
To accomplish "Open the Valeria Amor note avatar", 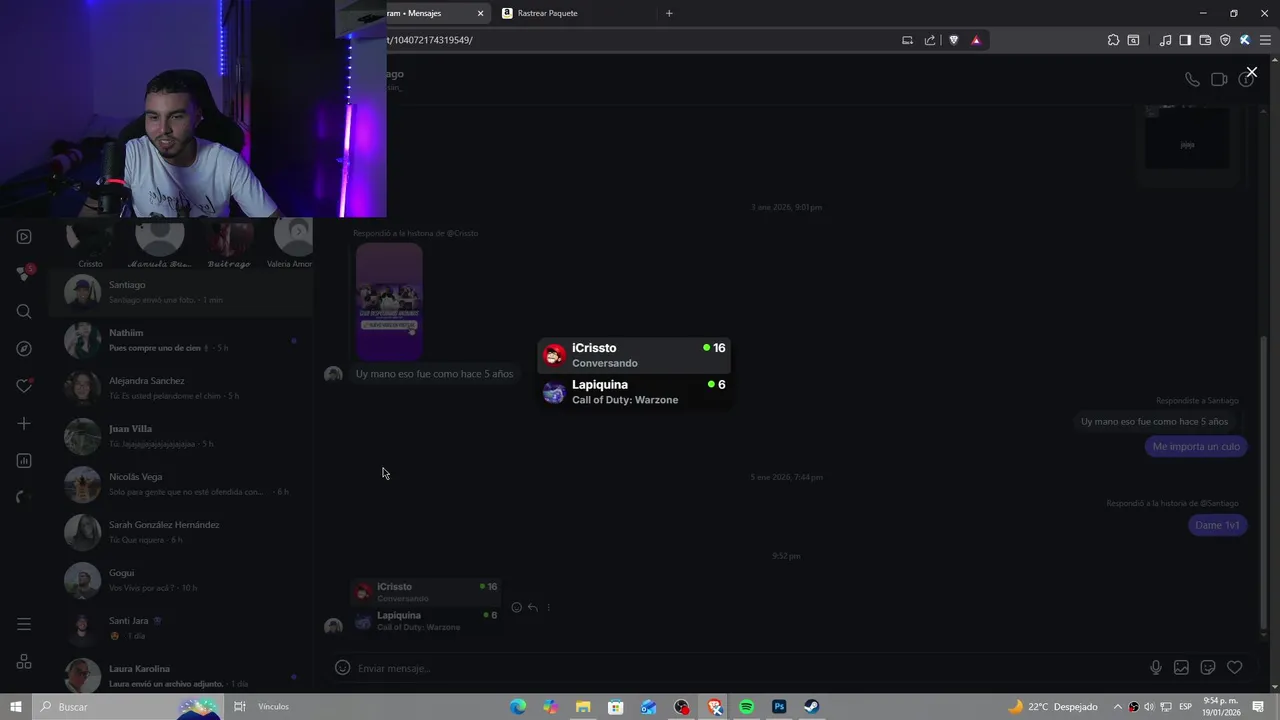I will point(294,238).
